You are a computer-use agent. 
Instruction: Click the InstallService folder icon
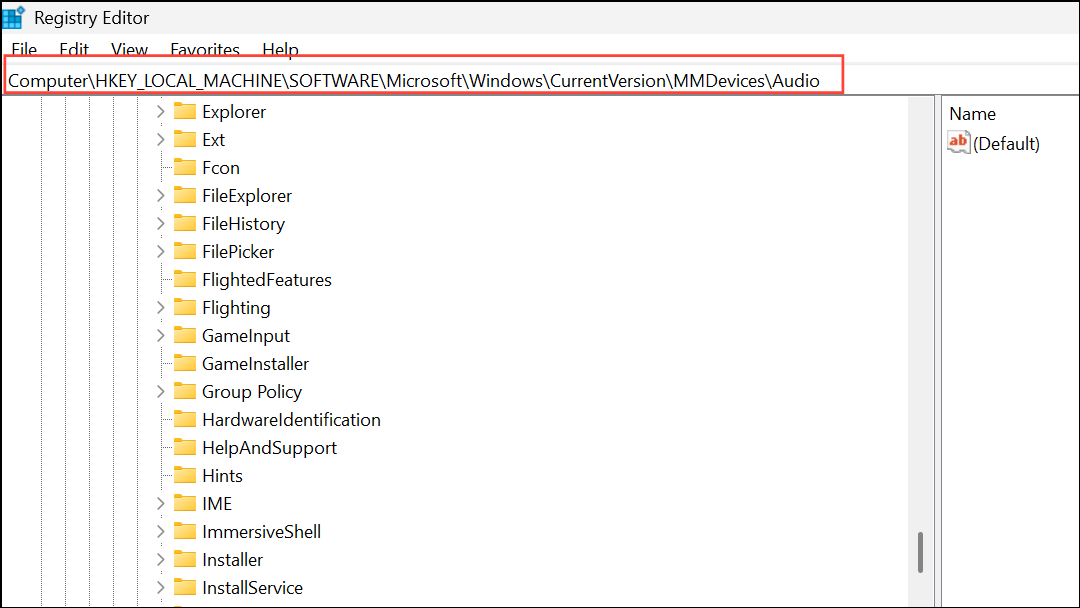click(x=185, y=587)
